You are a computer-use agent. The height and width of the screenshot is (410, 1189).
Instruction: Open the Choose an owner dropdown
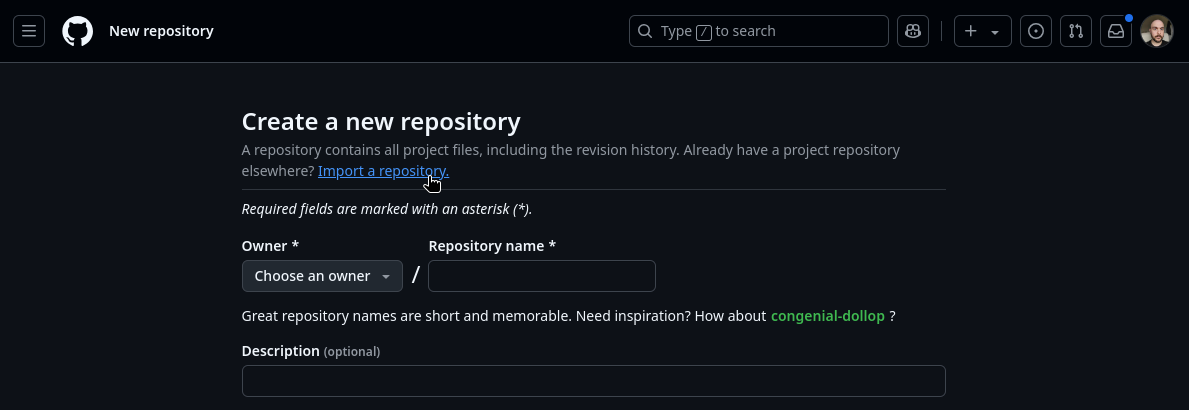(322, 276)
